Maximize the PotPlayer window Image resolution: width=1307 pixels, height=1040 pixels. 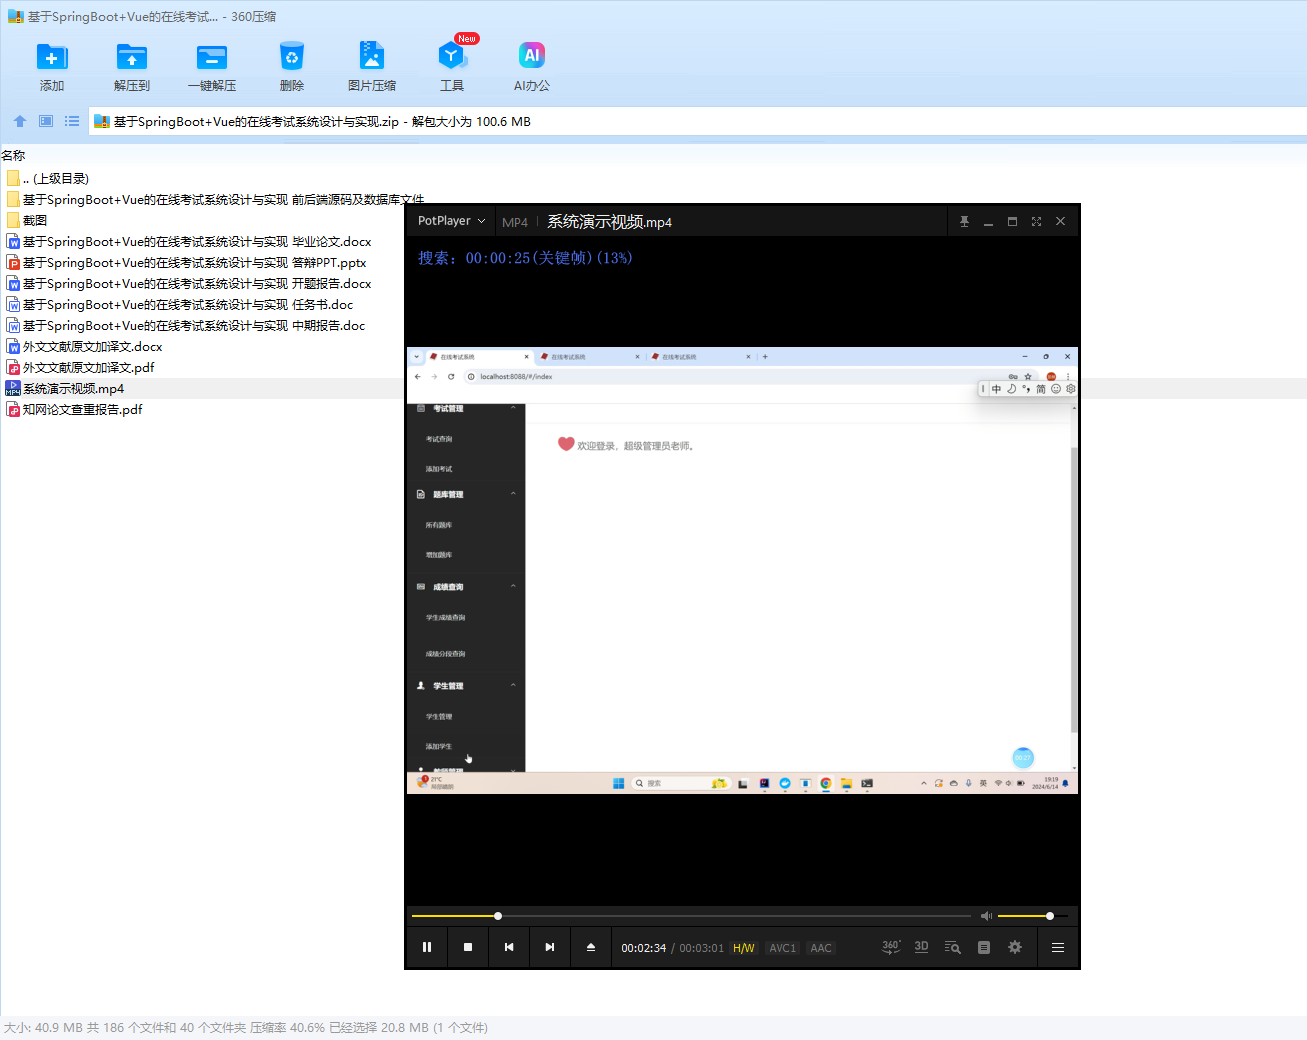[x=1012, y=221]
